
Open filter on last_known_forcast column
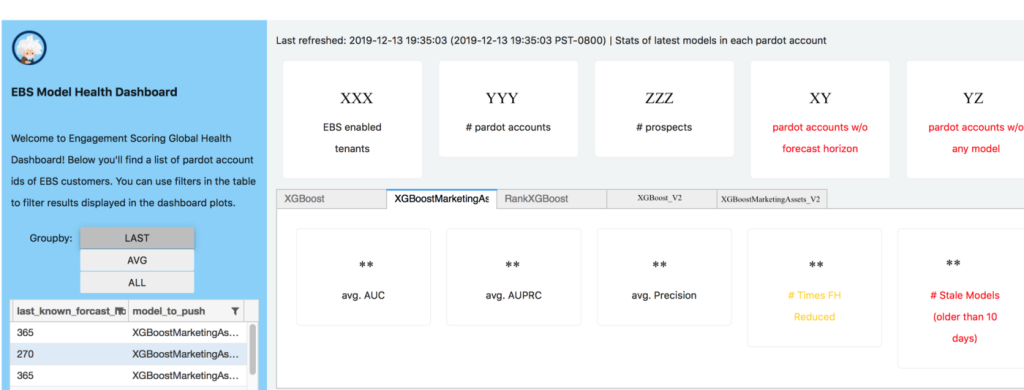pos(120,311)
